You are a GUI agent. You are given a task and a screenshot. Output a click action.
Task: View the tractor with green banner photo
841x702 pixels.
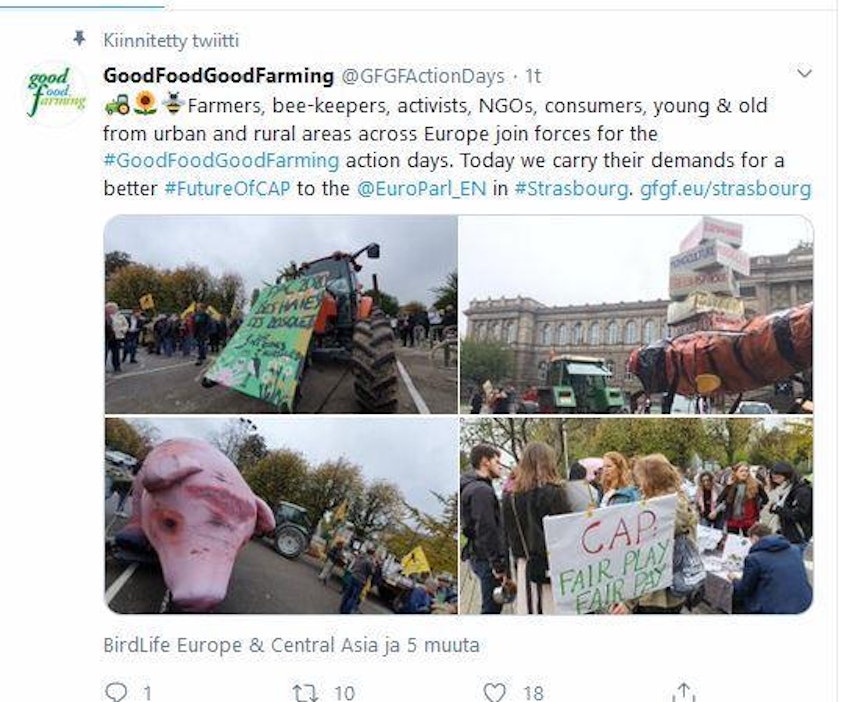click(281, 314)
